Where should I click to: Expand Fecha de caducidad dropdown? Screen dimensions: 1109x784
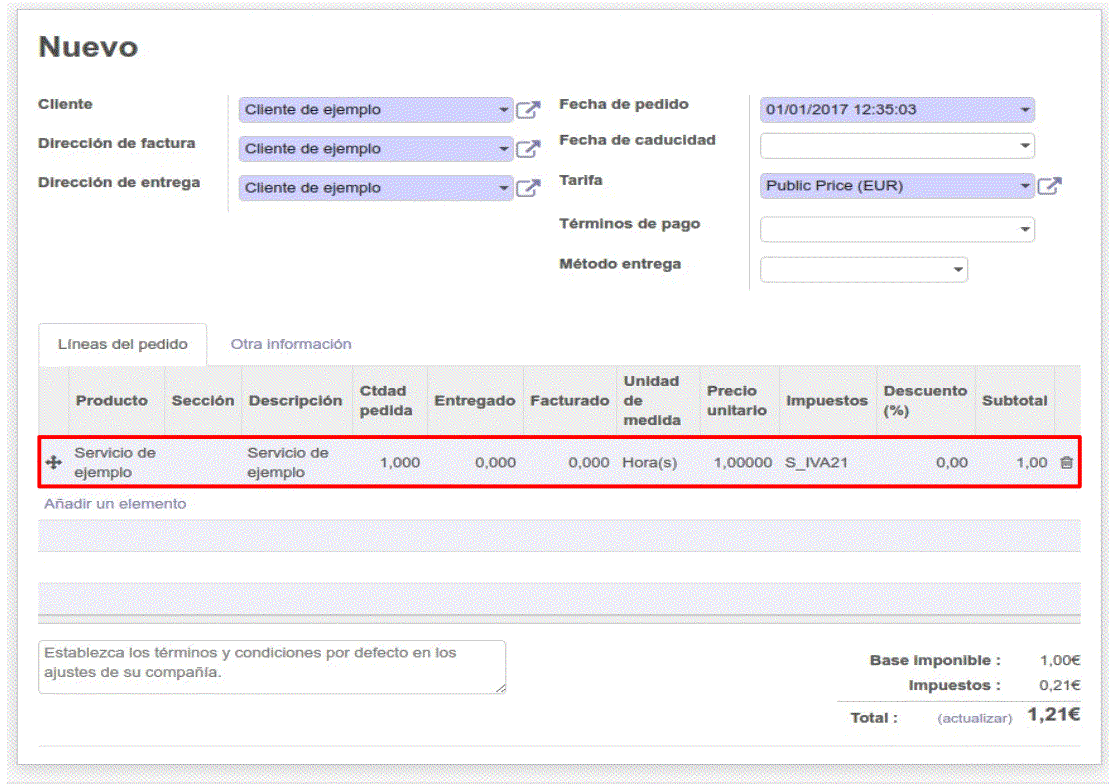click(1025, 146)
